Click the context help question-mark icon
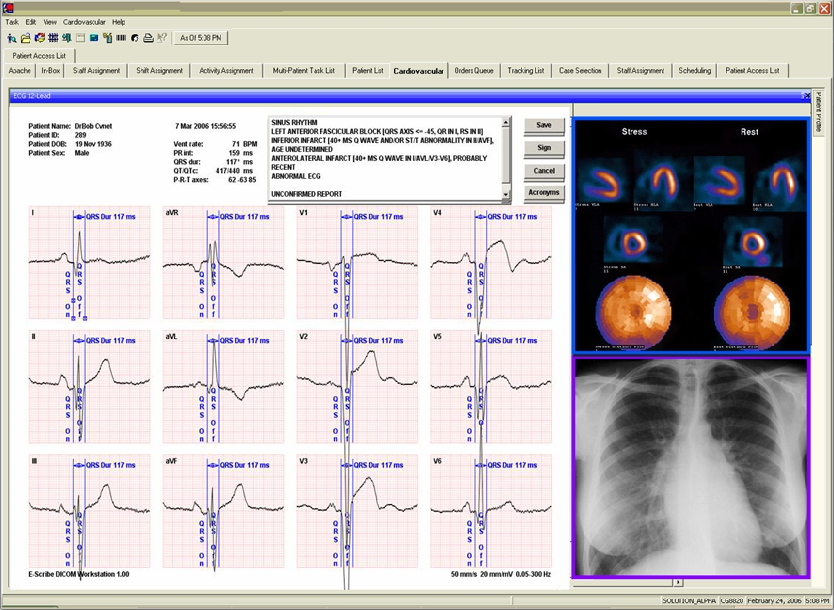This screenshot has height=610, width=834. pos(162,38)
